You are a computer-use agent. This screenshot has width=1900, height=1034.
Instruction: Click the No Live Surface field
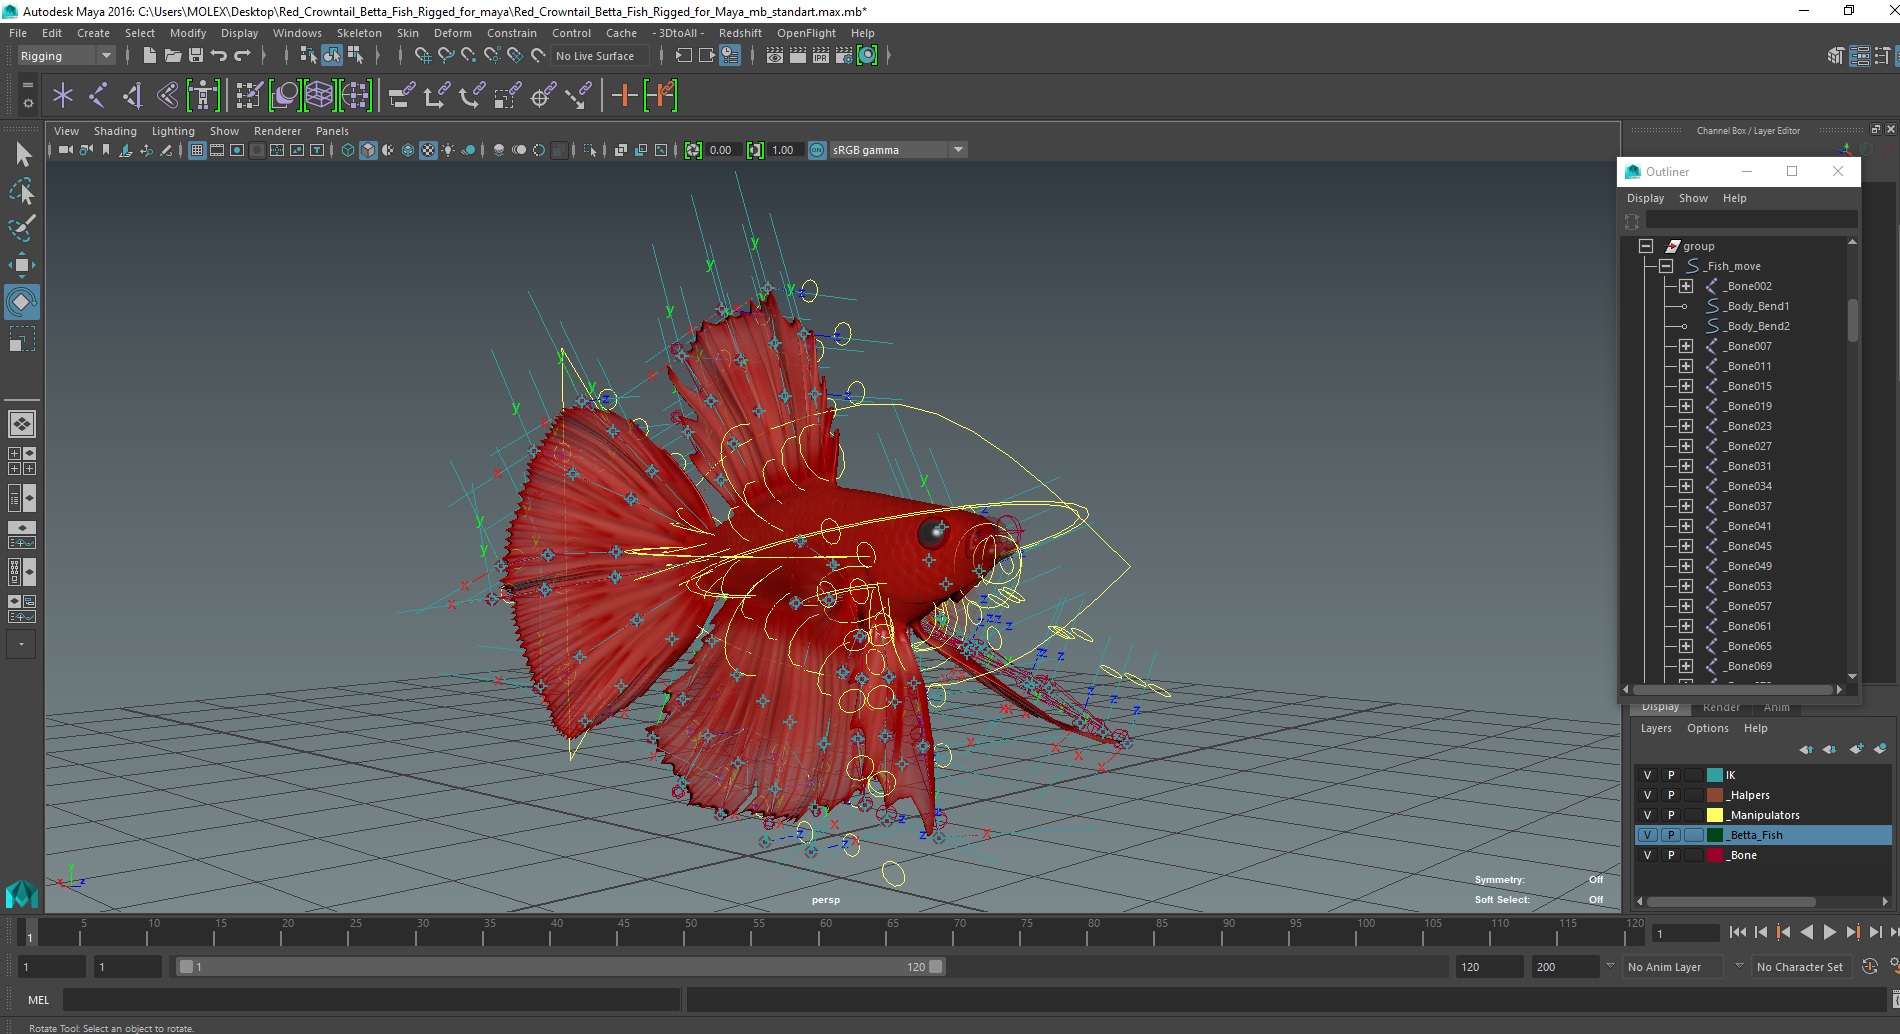600,56
